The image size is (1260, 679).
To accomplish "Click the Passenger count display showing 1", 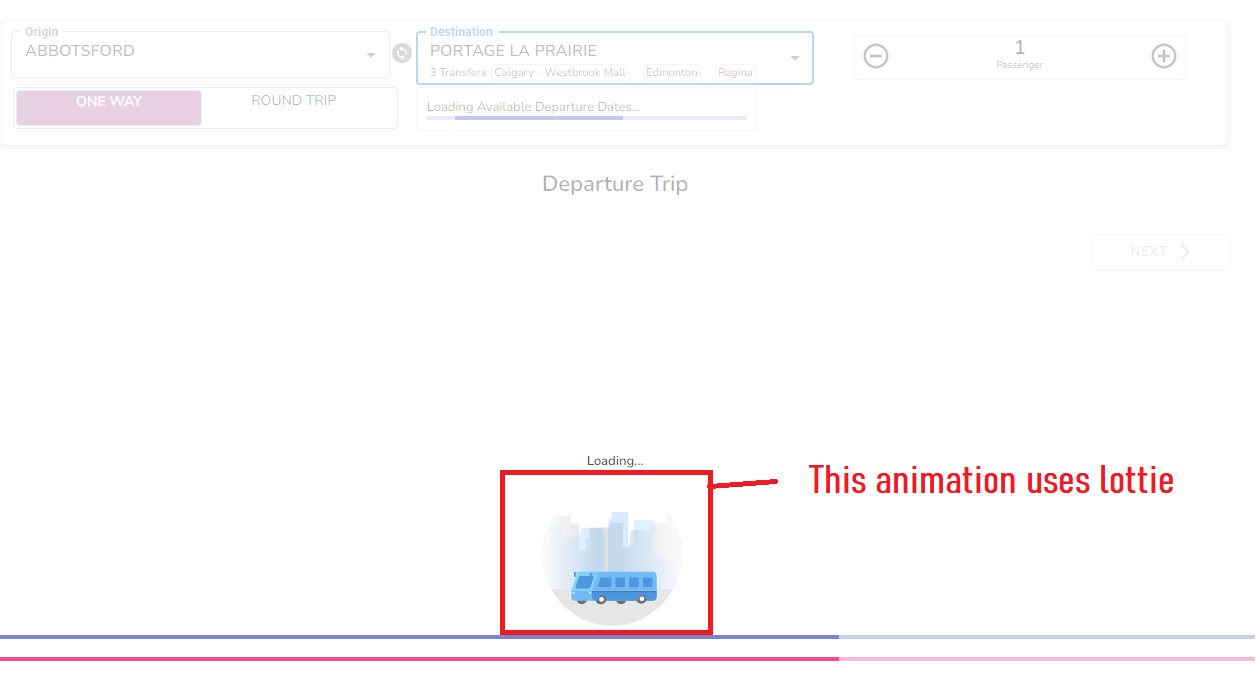I will [1019, 55].
